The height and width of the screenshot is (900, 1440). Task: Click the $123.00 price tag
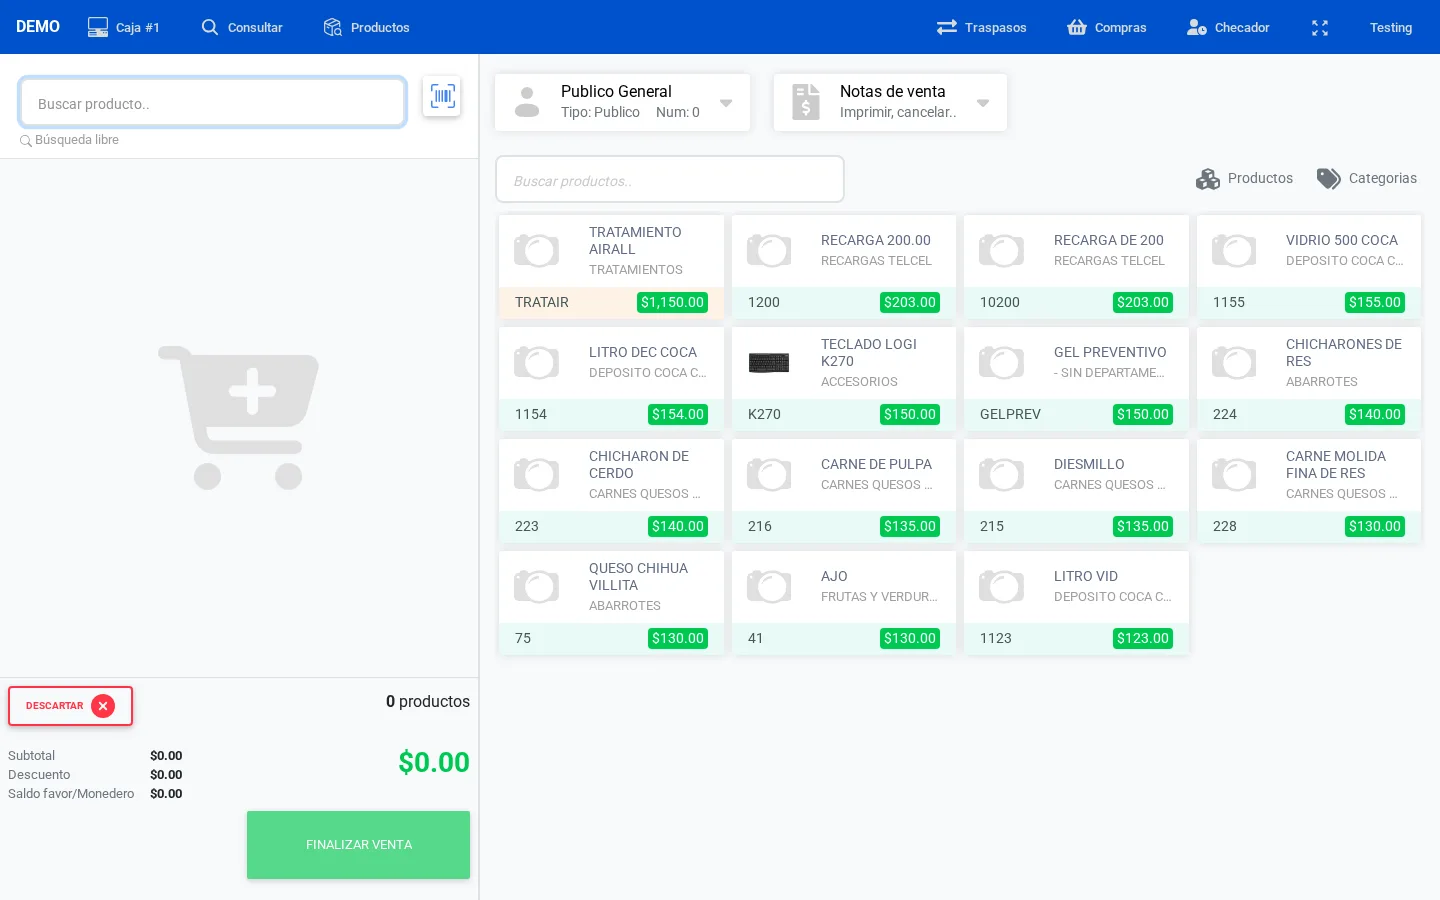(1143, 638)
